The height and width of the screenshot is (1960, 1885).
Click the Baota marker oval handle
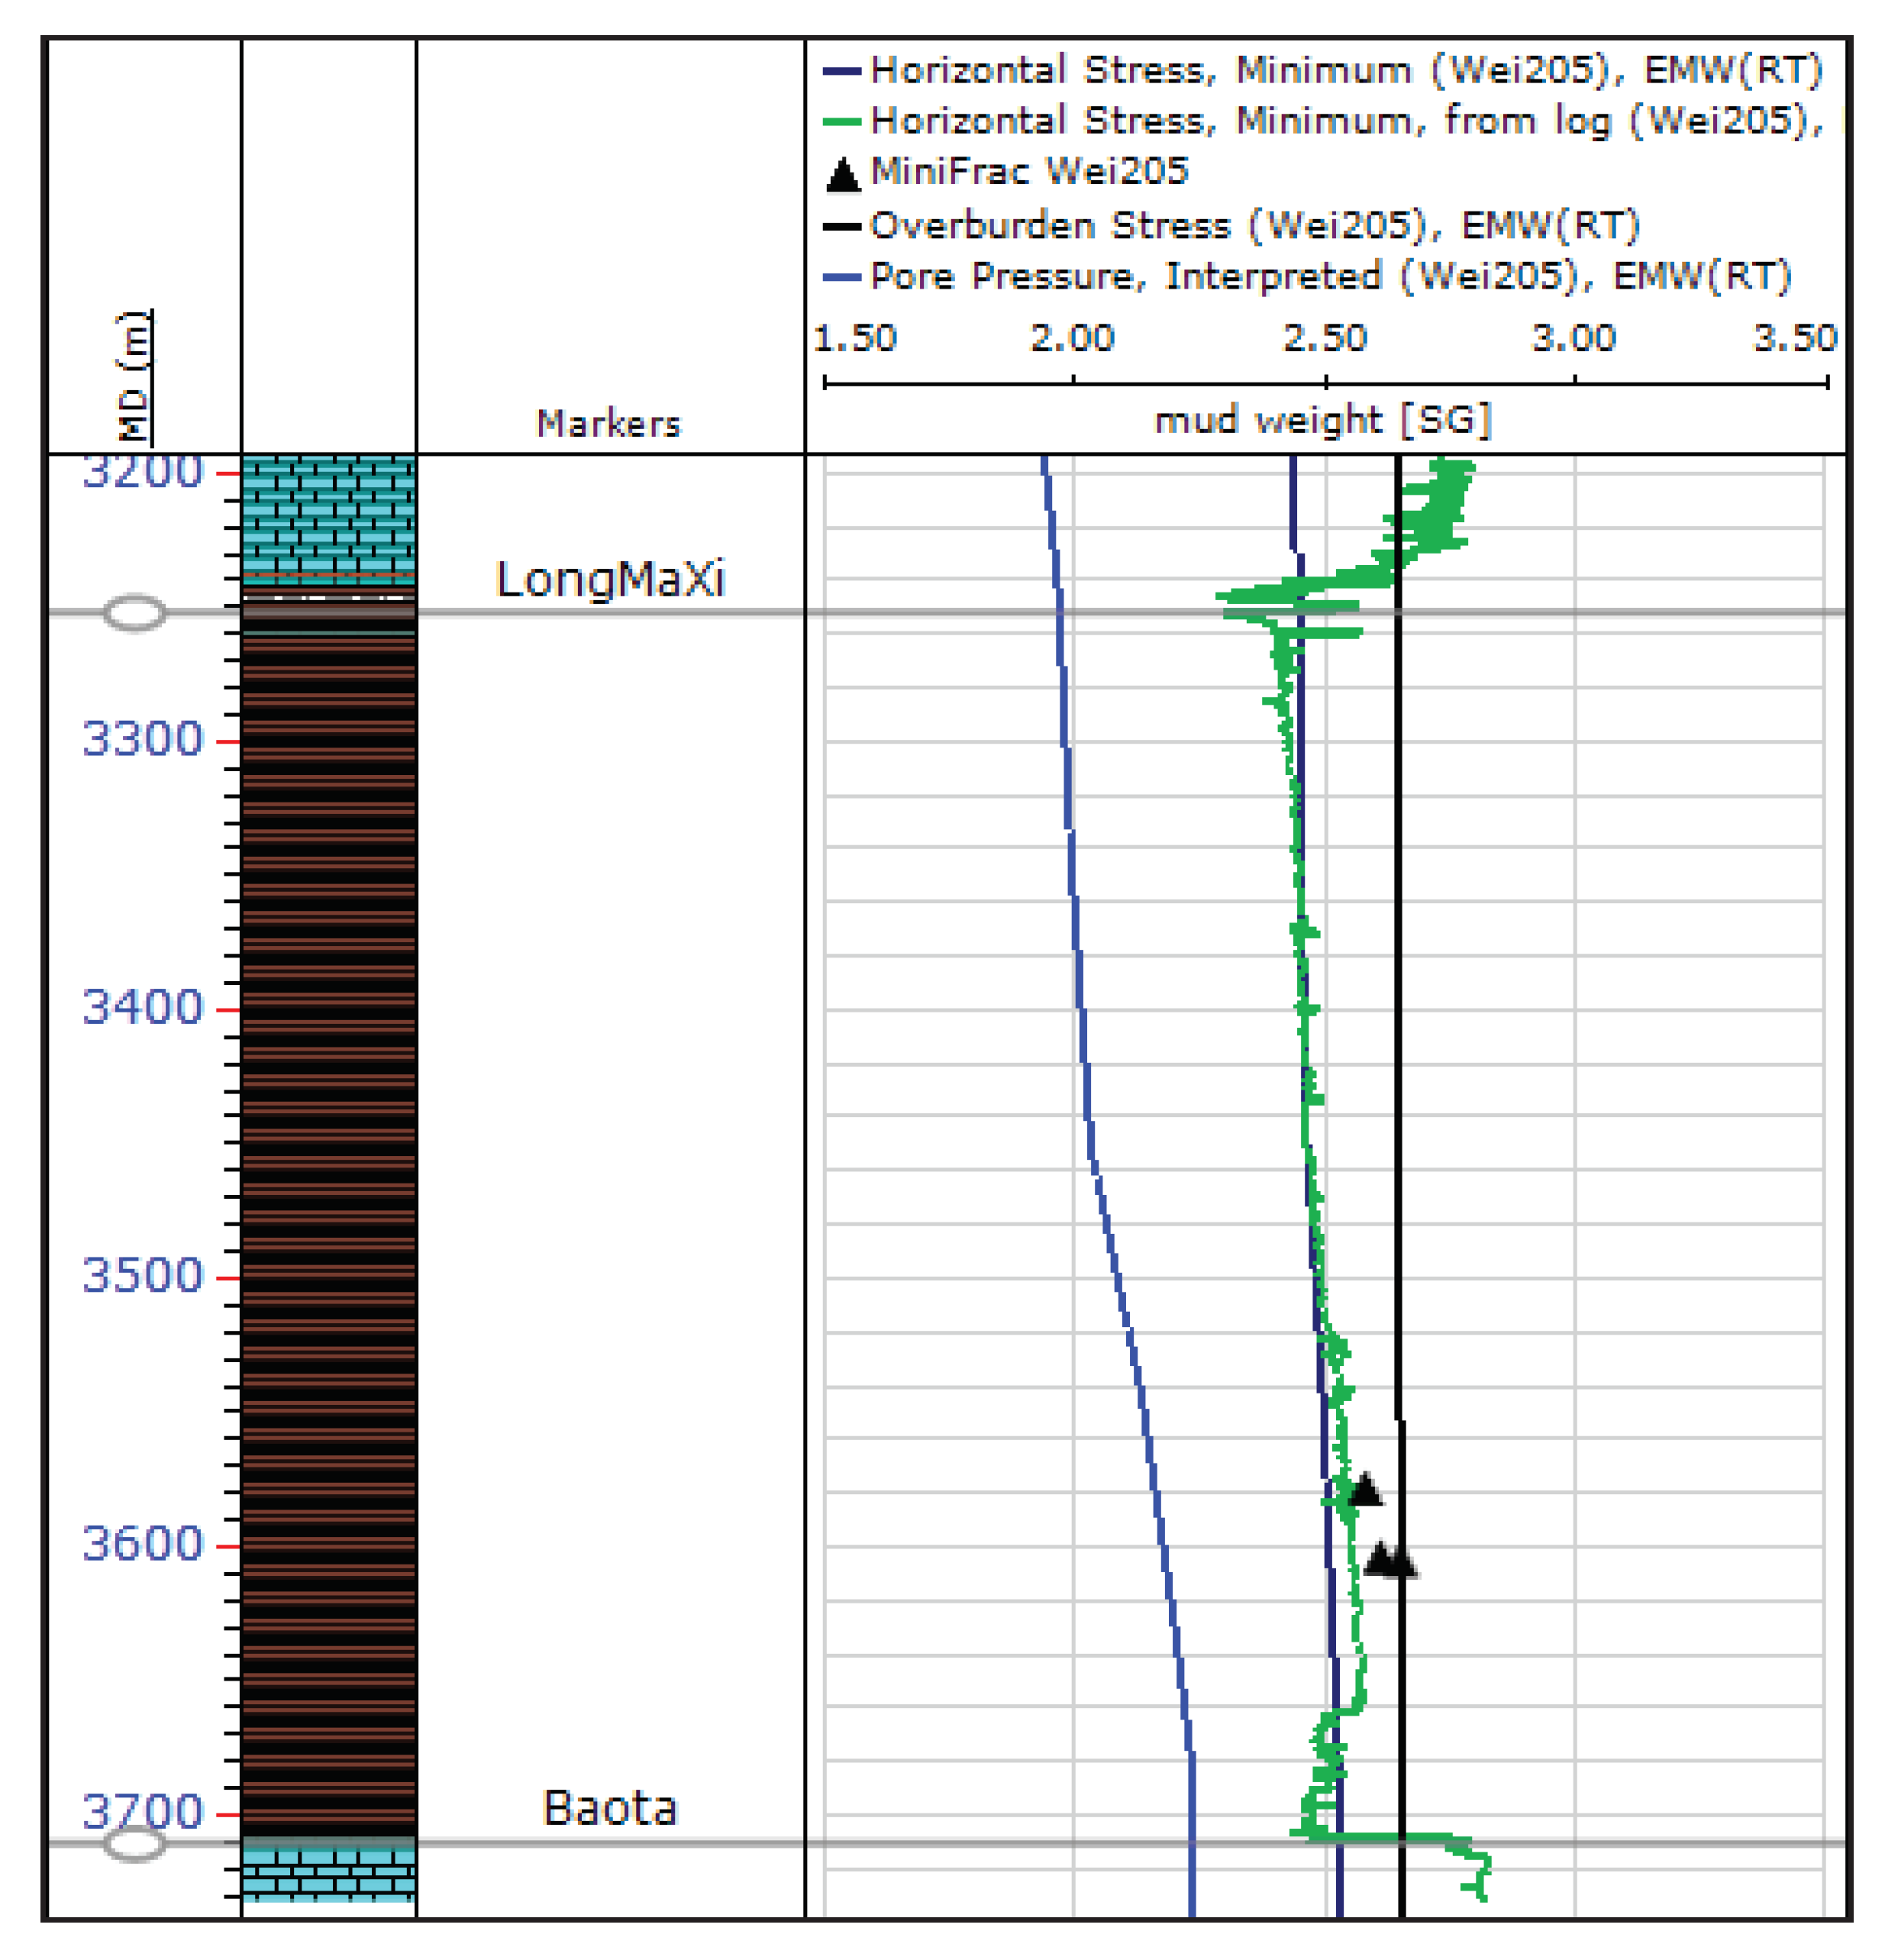(x=134, y=1844)
